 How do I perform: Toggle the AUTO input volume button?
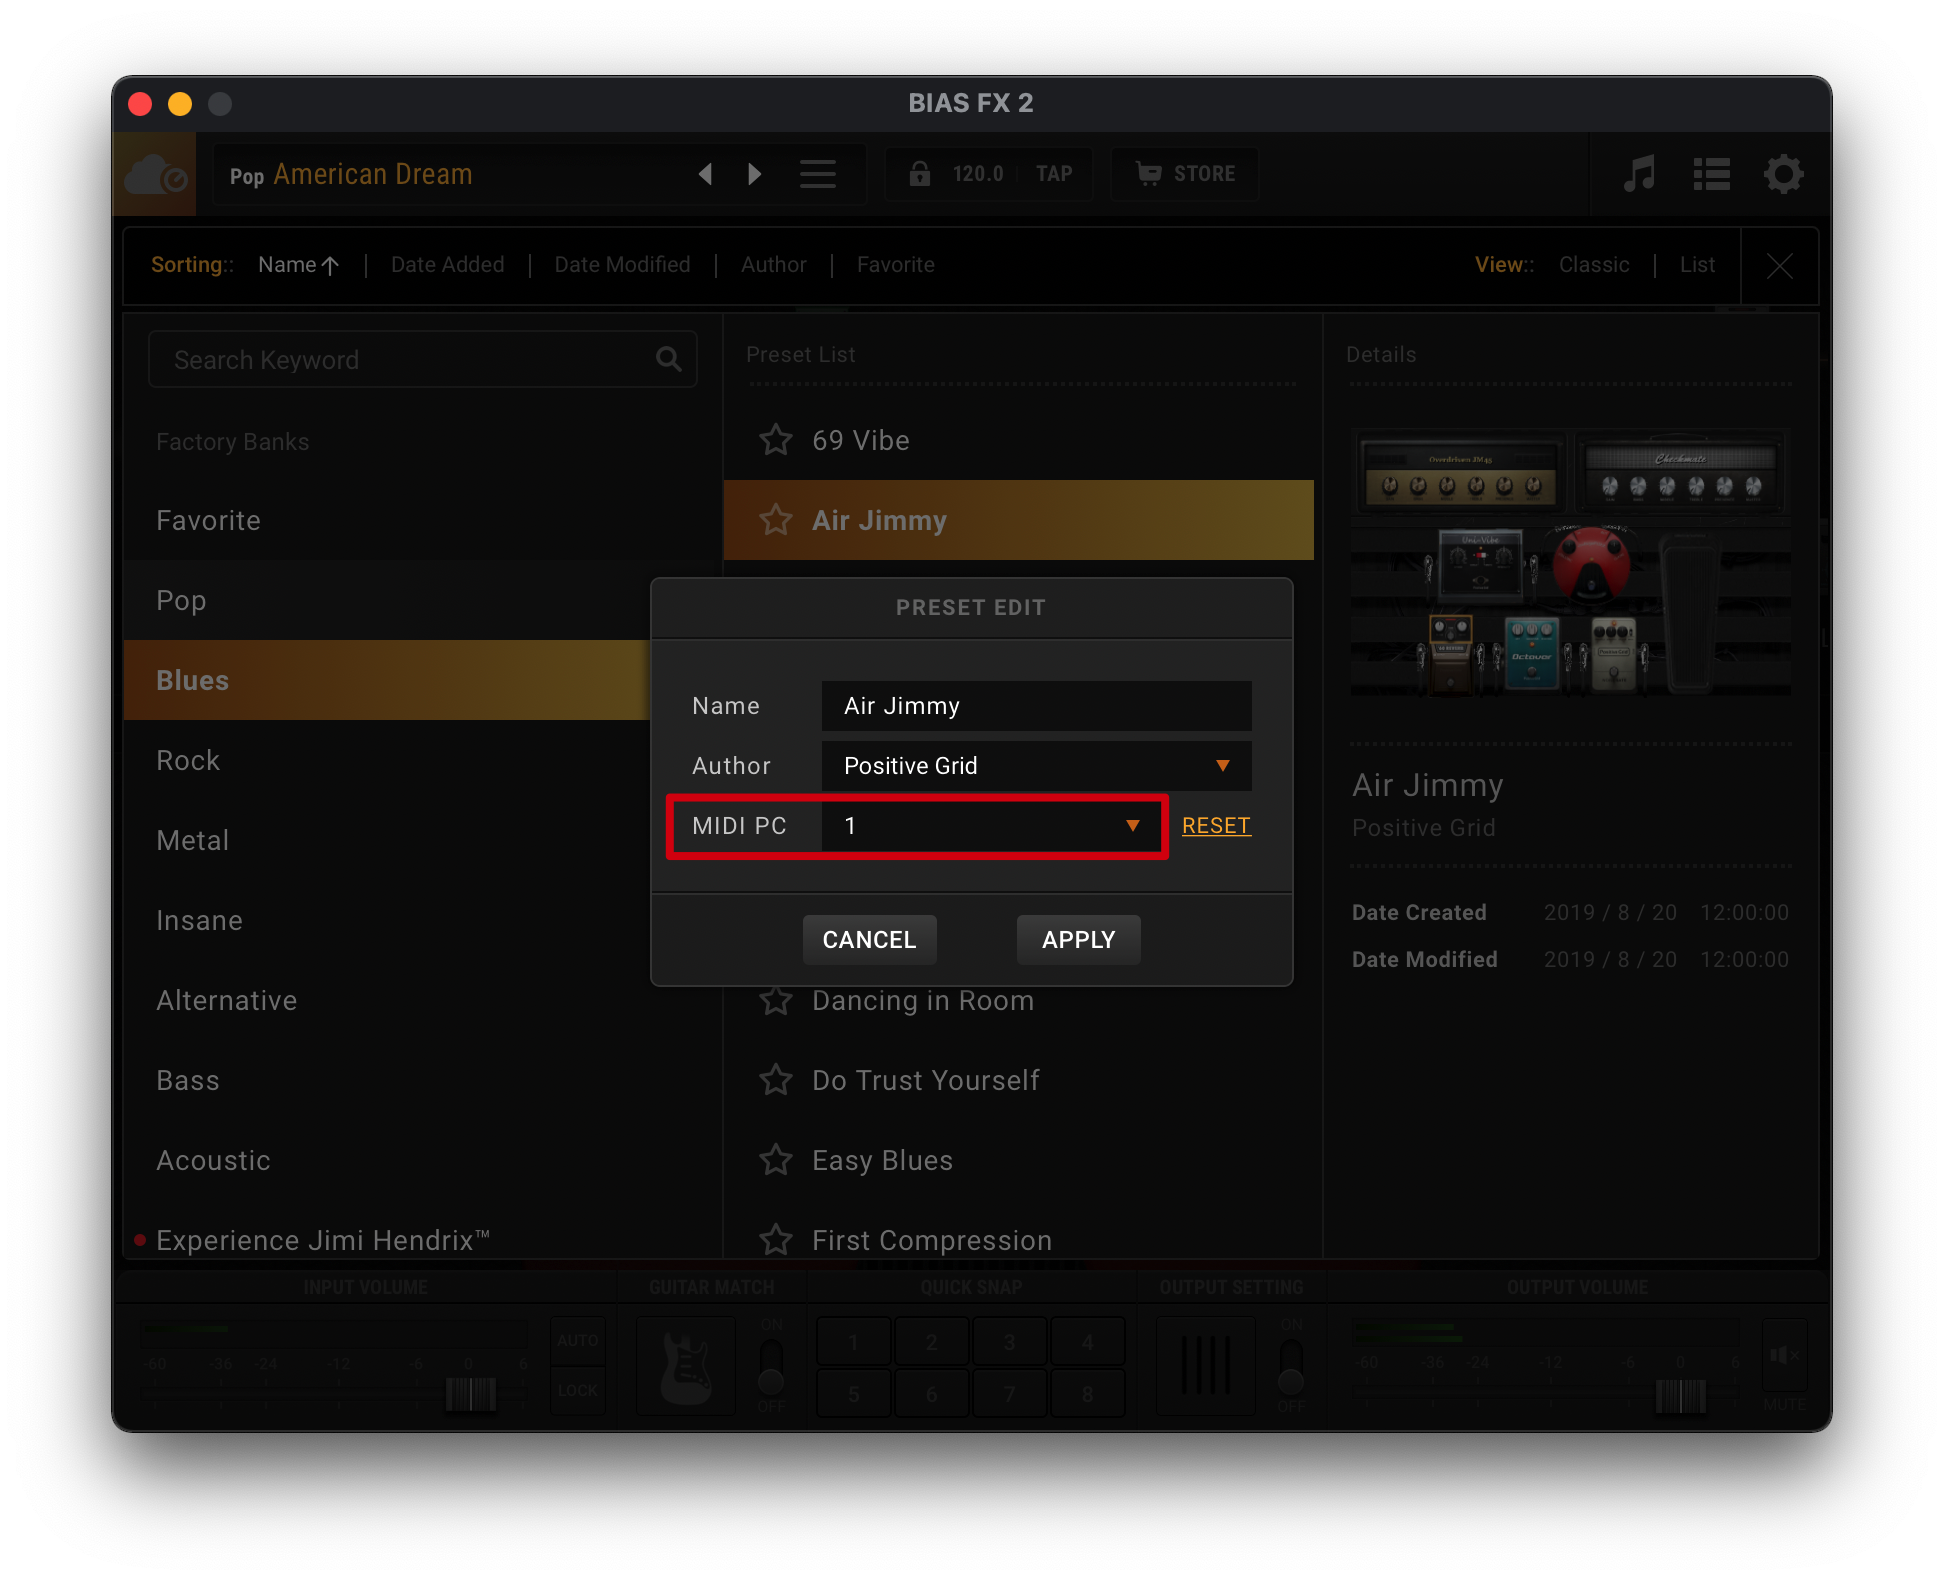click(577, 1340)
